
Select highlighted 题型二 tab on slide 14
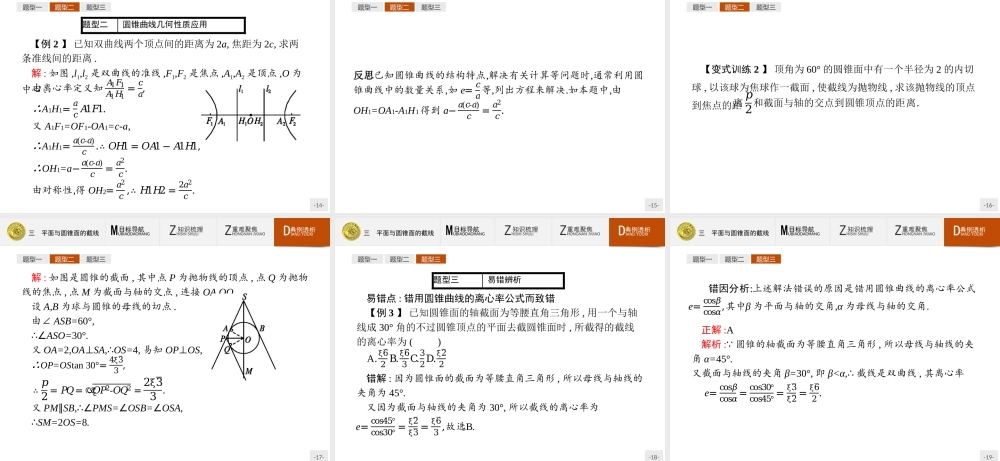64,7
